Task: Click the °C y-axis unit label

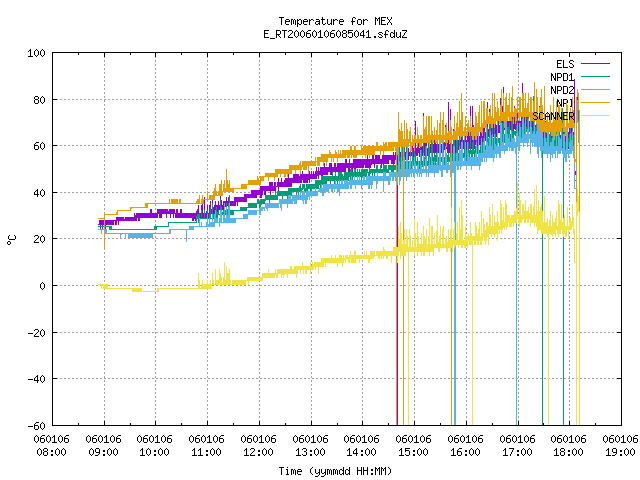Action: tap(12, 240)
